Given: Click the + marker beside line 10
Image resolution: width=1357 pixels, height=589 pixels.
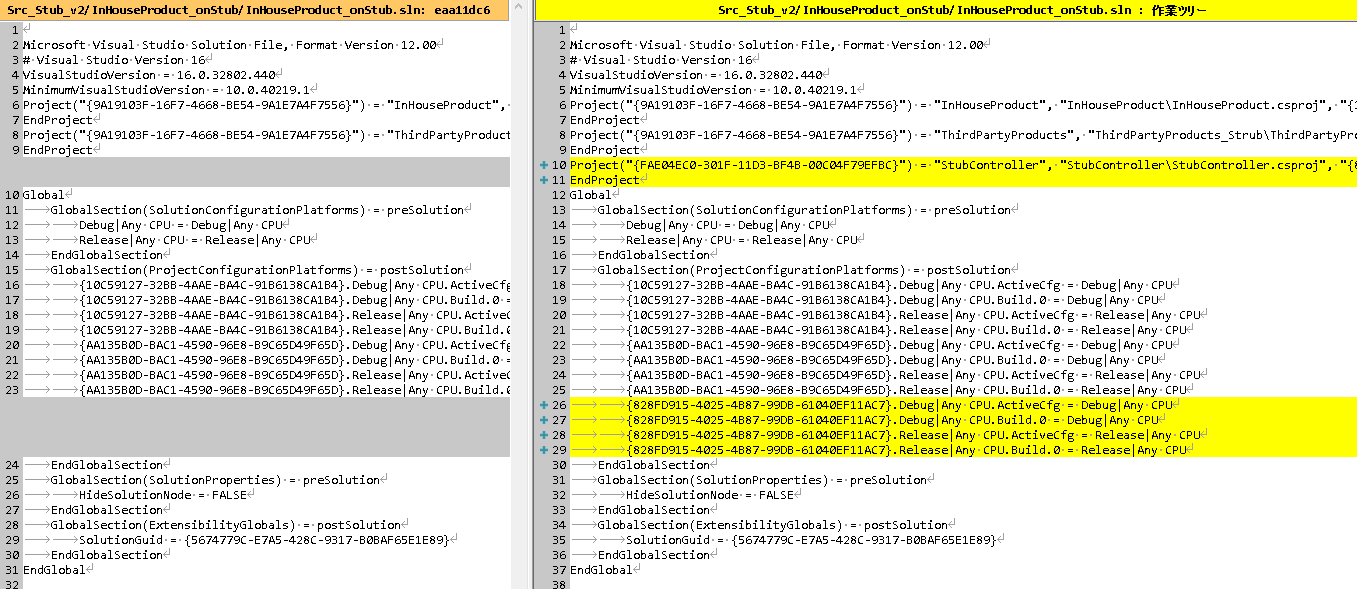Looking at the screenshot, I should 546,164.
